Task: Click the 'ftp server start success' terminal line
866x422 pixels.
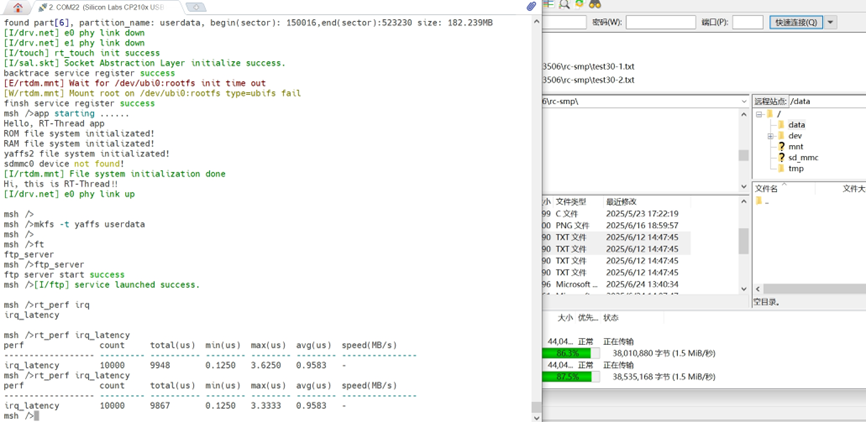Action: tap(64, 275)
